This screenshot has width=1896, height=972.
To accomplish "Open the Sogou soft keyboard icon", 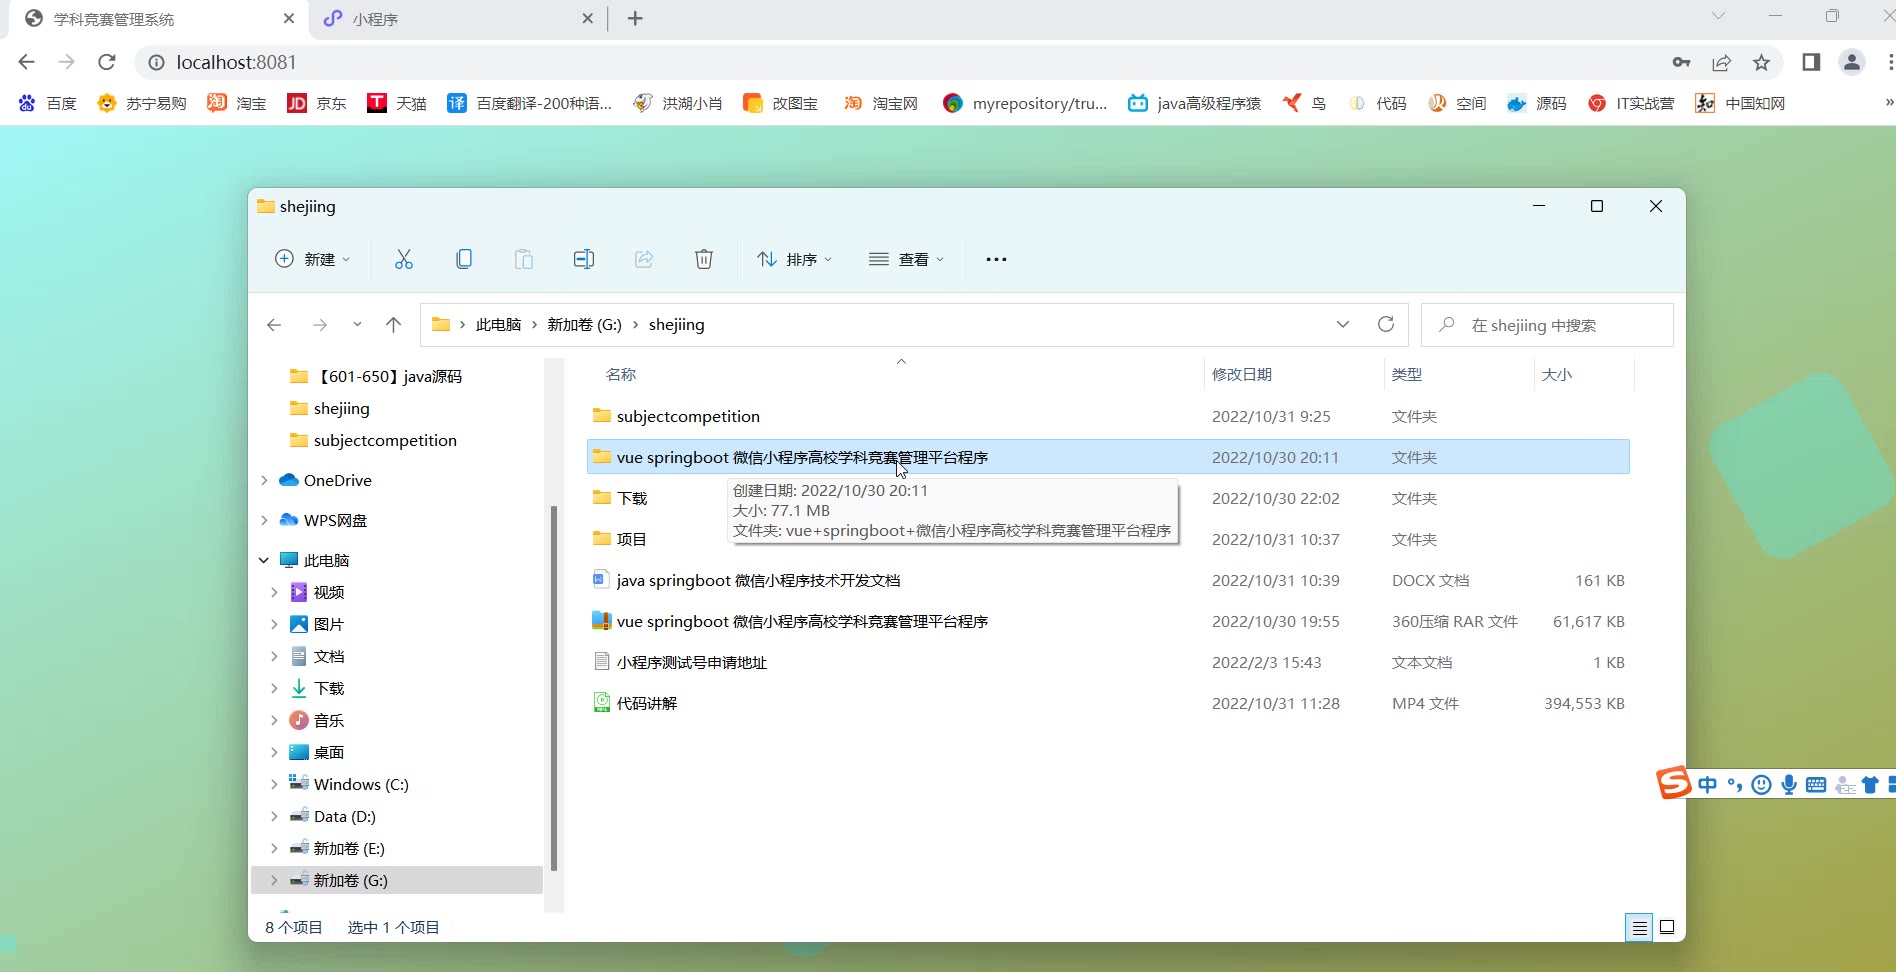I will point(1816,785).
